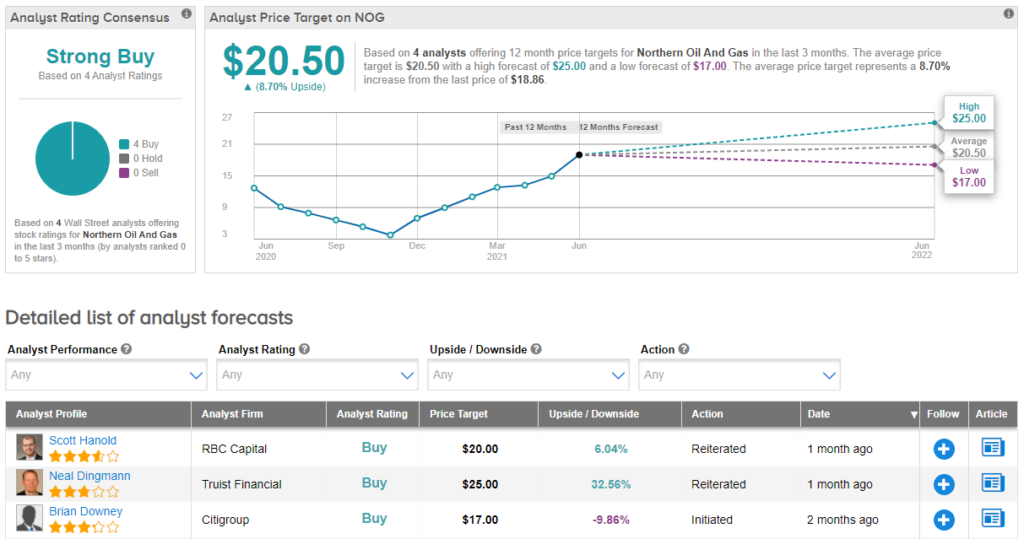1024x539 pixels.
Task: Click the teal Buy legend swatch
Action: tap(124, 144)
